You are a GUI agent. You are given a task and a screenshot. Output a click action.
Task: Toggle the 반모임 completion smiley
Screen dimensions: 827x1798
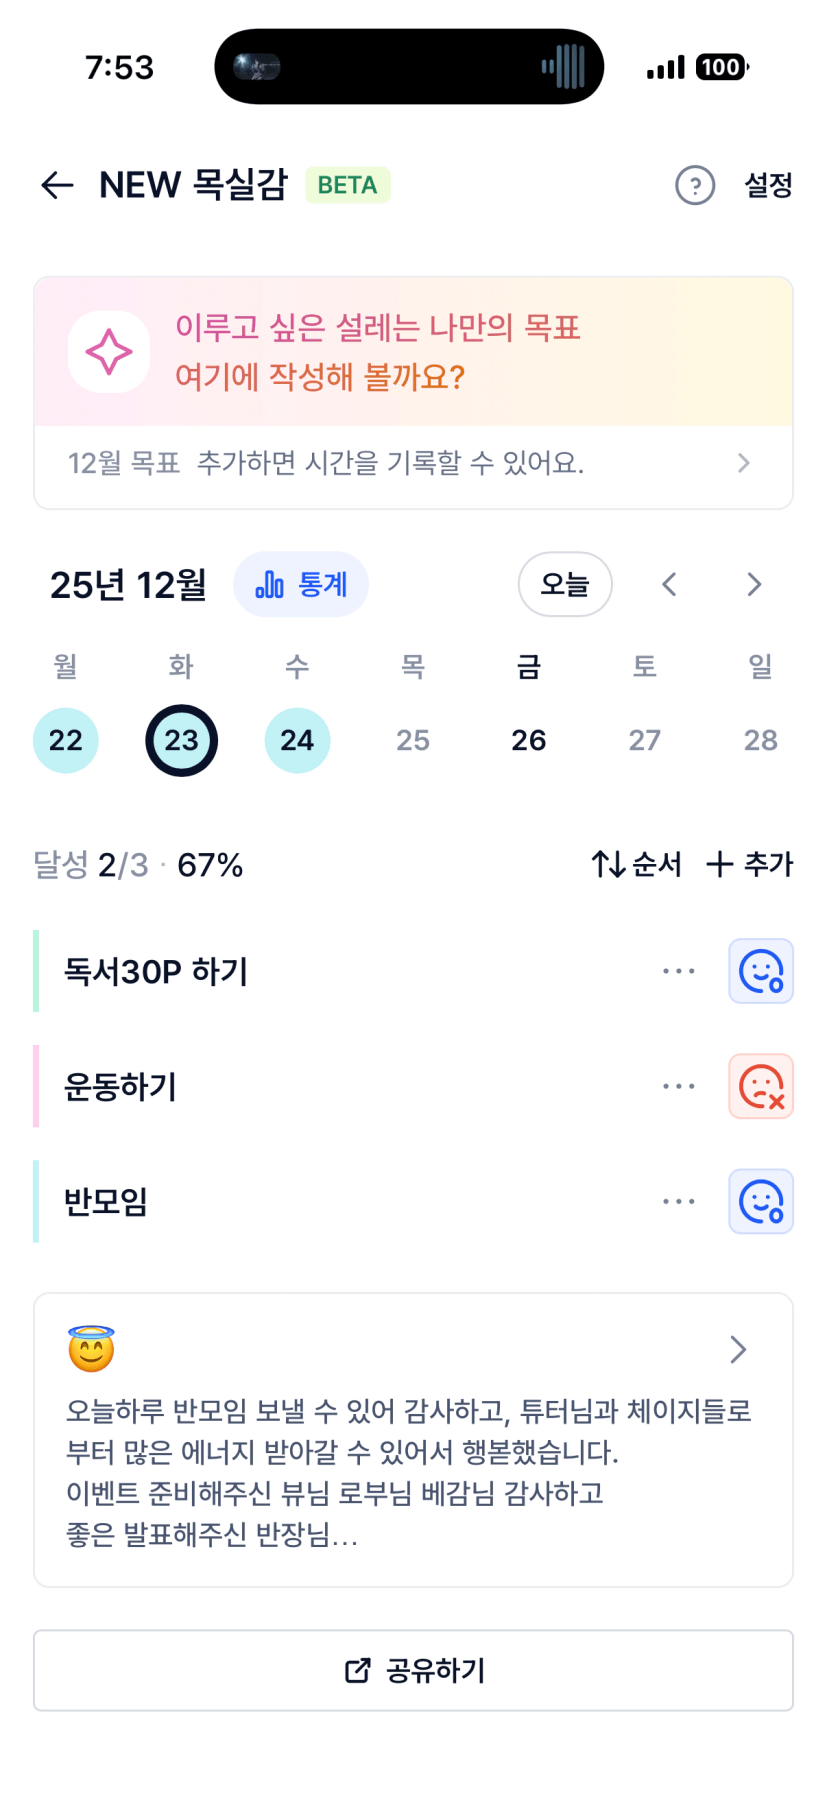(760, 1201)
